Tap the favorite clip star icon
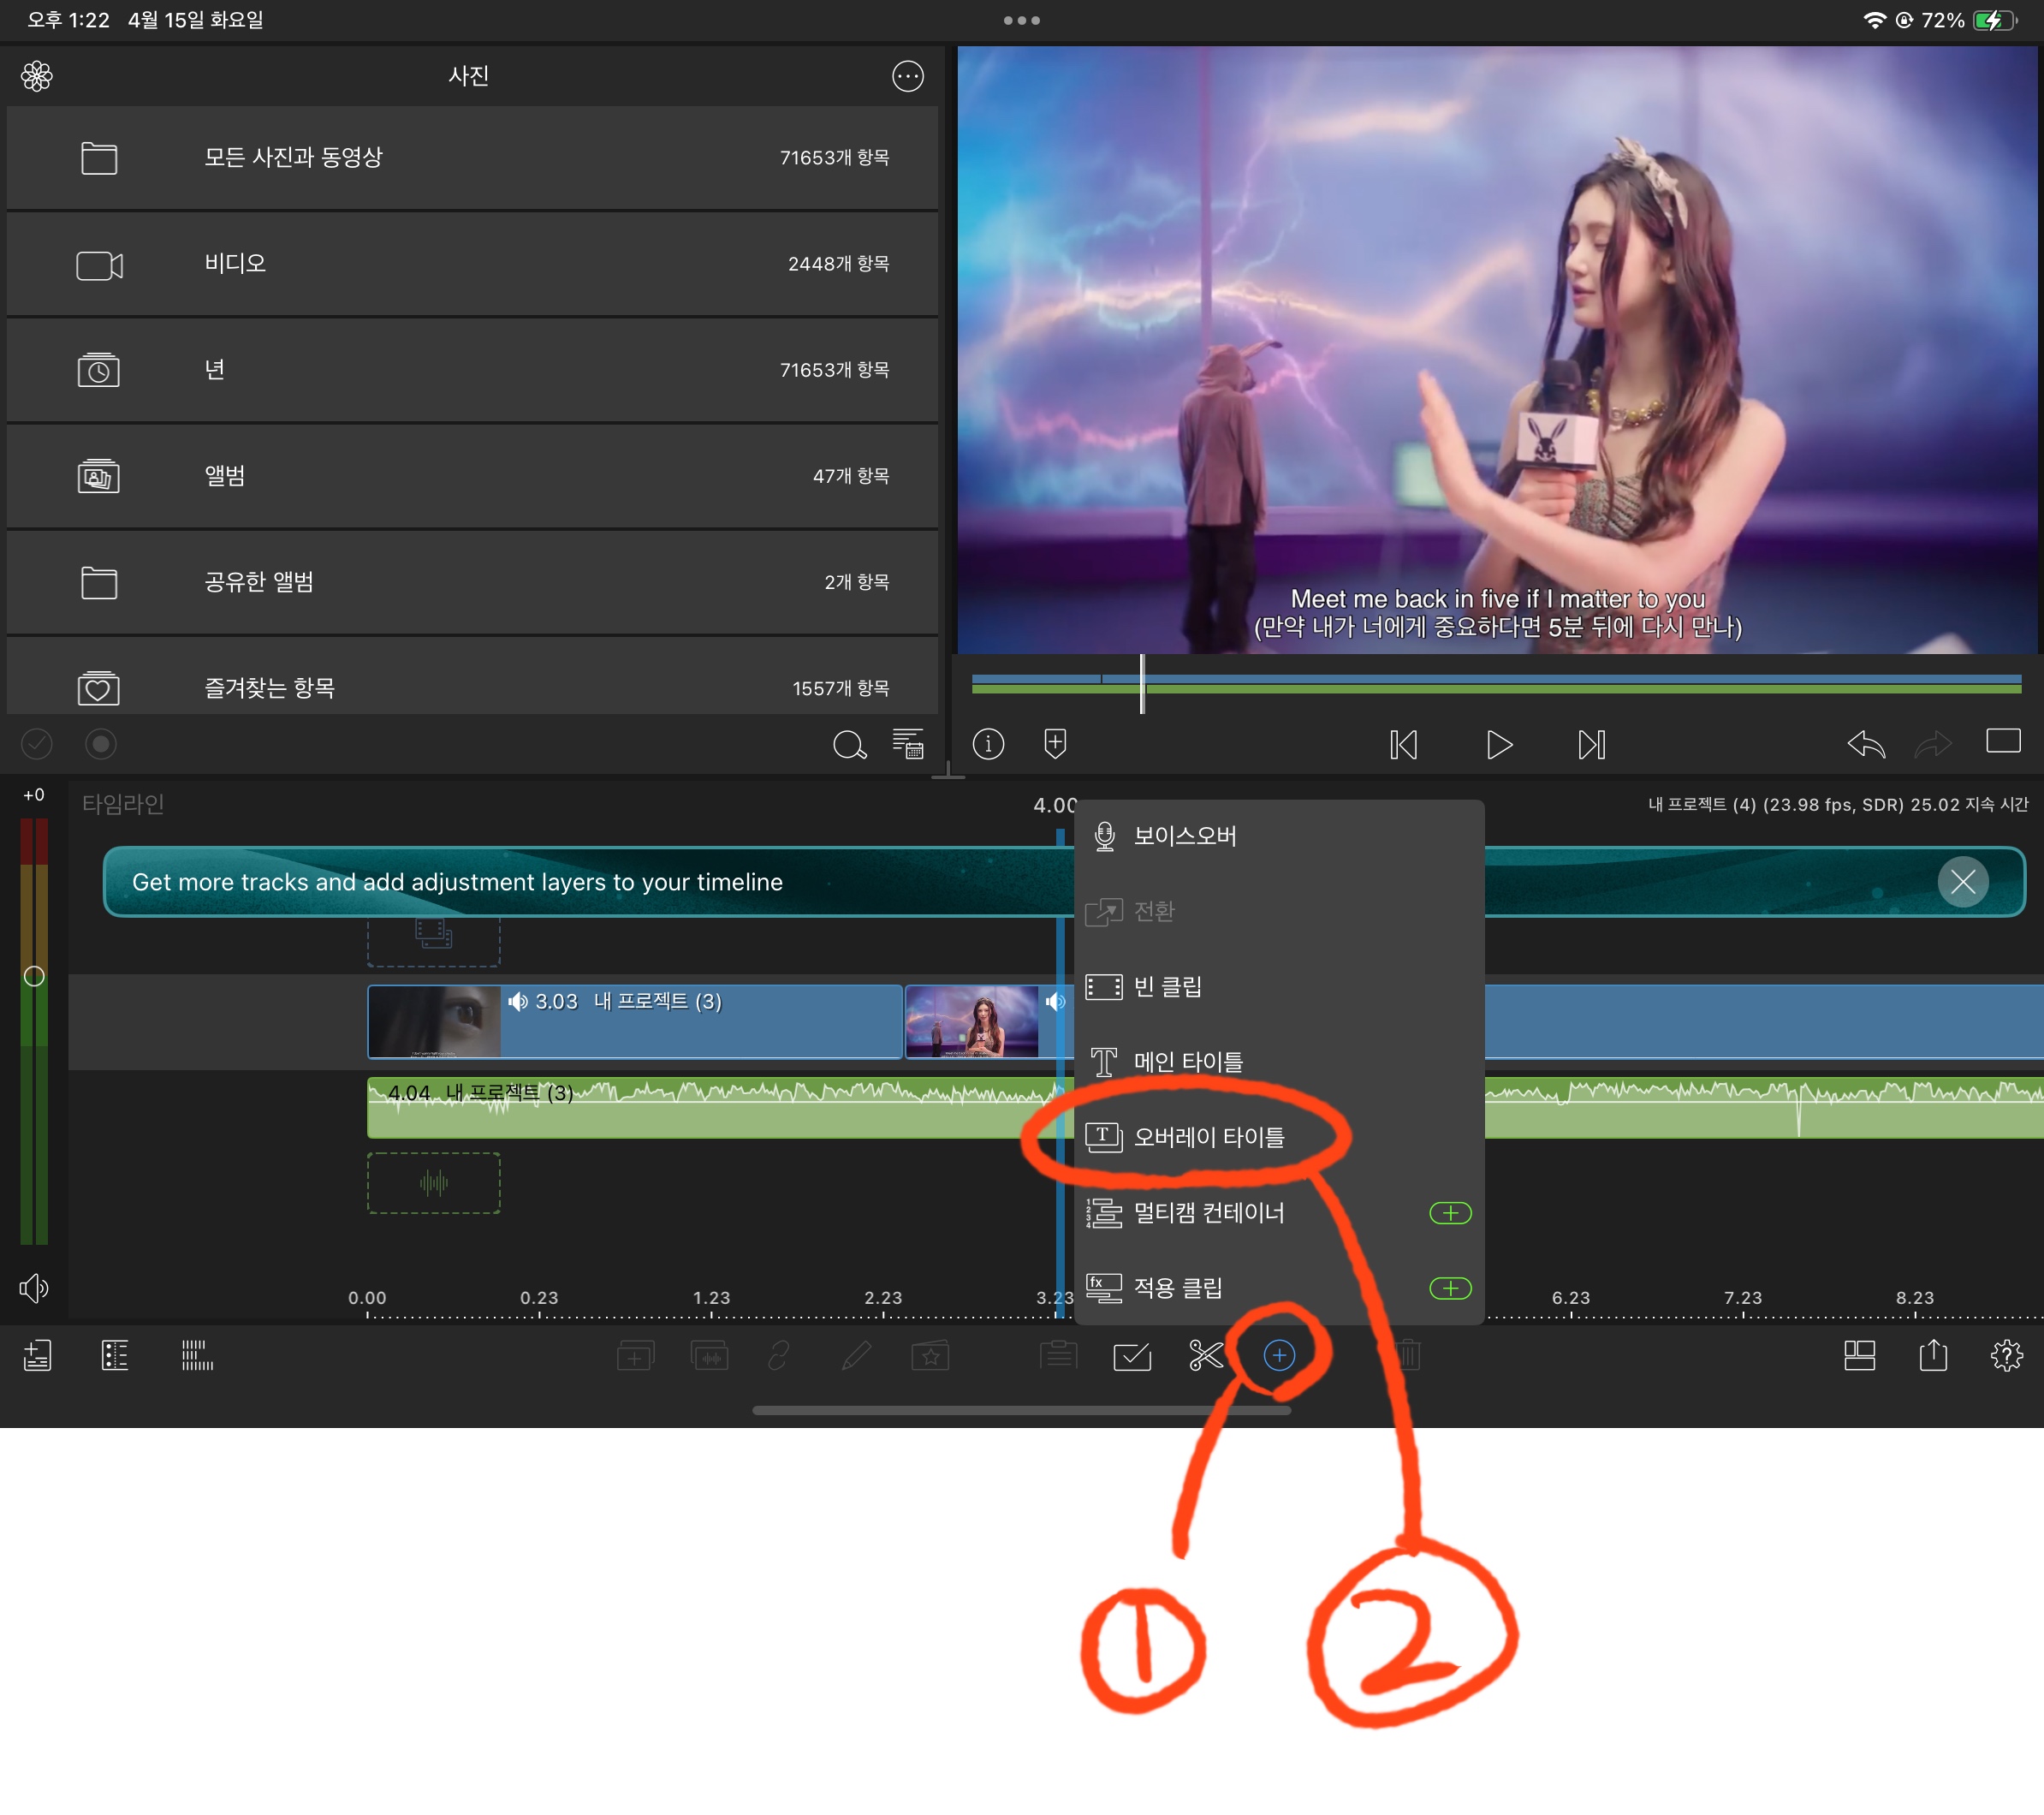Screen dimensions: 2044x1815 (930, 1356)
